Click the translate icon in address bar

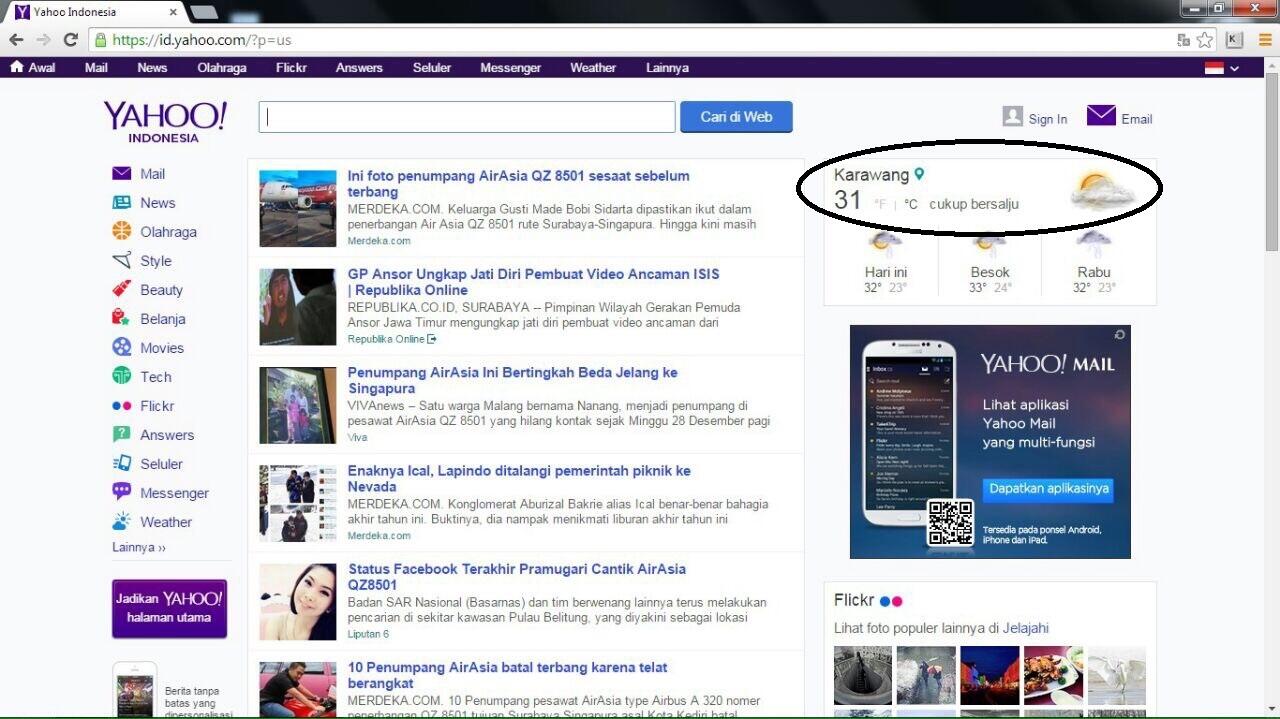tap(1183, 40)
